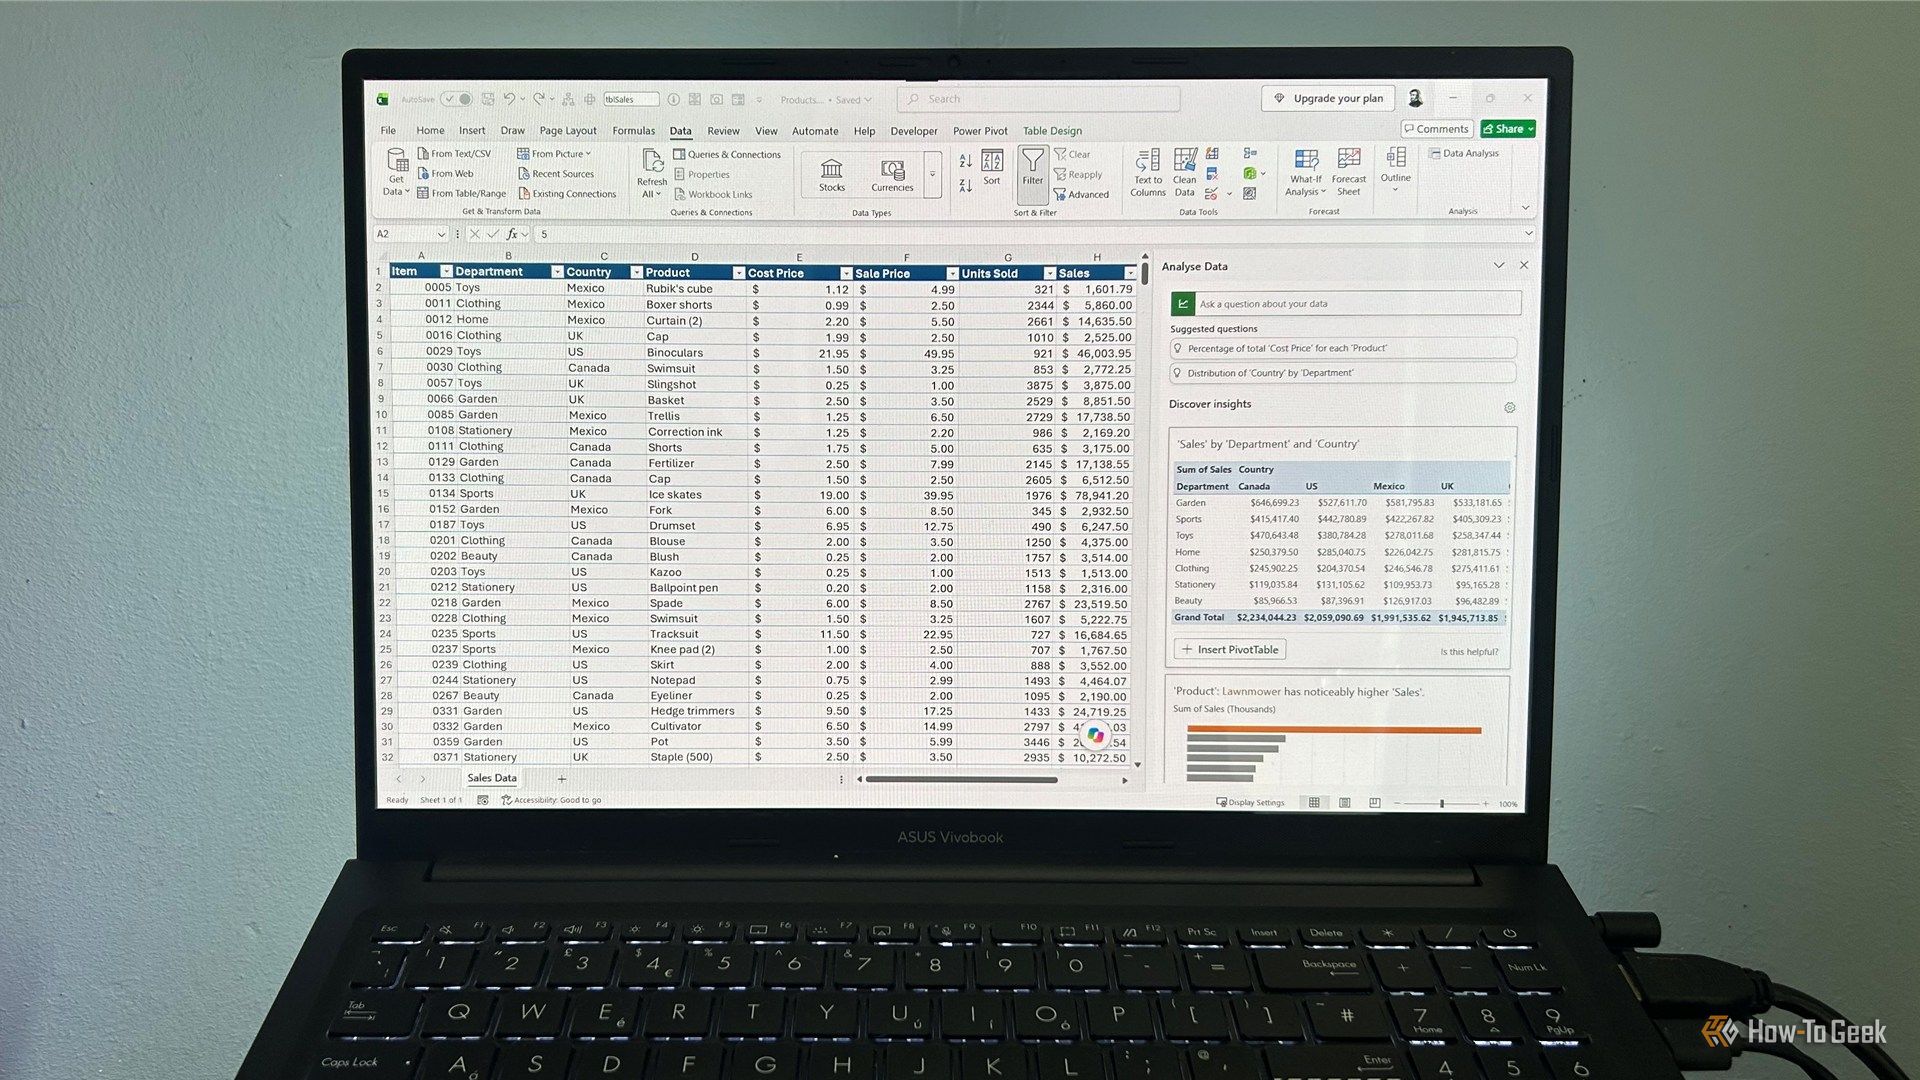Select suggested question Distribution of Country by Department

click(1343, 373)
